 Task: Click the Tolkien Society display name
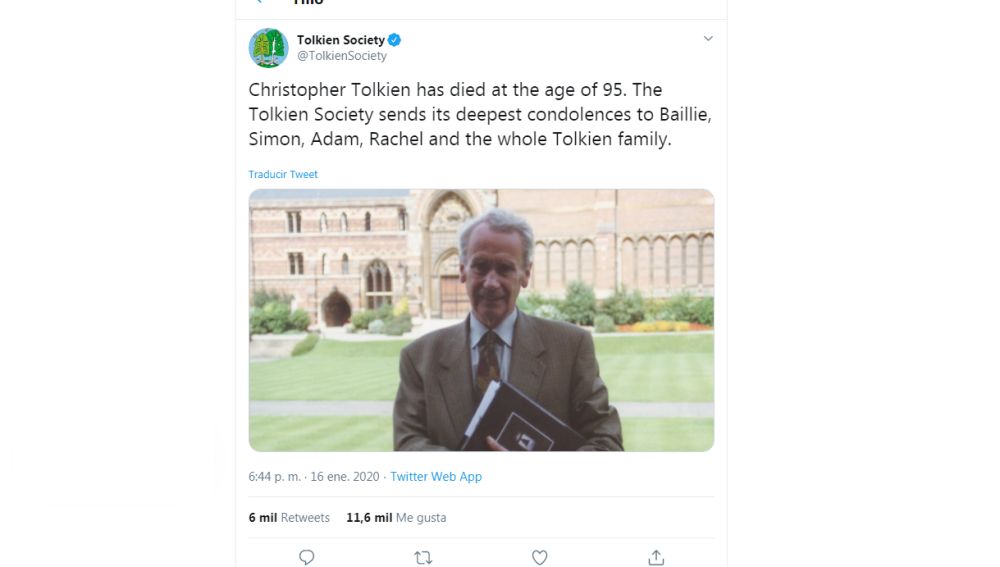coord(340,40)
